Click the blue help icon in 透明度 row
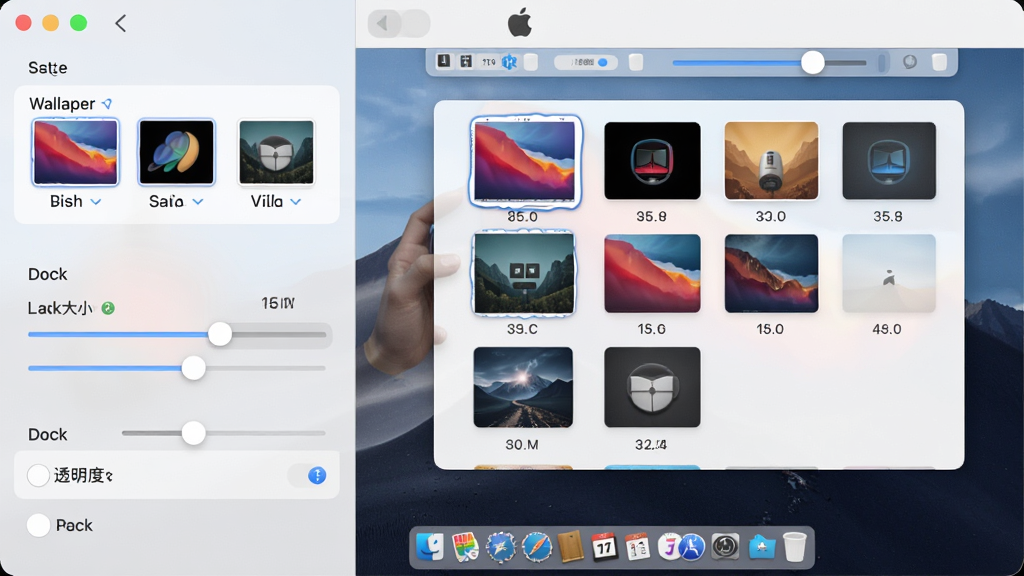This screenshot has width=1024, height=576. tap(317, 475)
